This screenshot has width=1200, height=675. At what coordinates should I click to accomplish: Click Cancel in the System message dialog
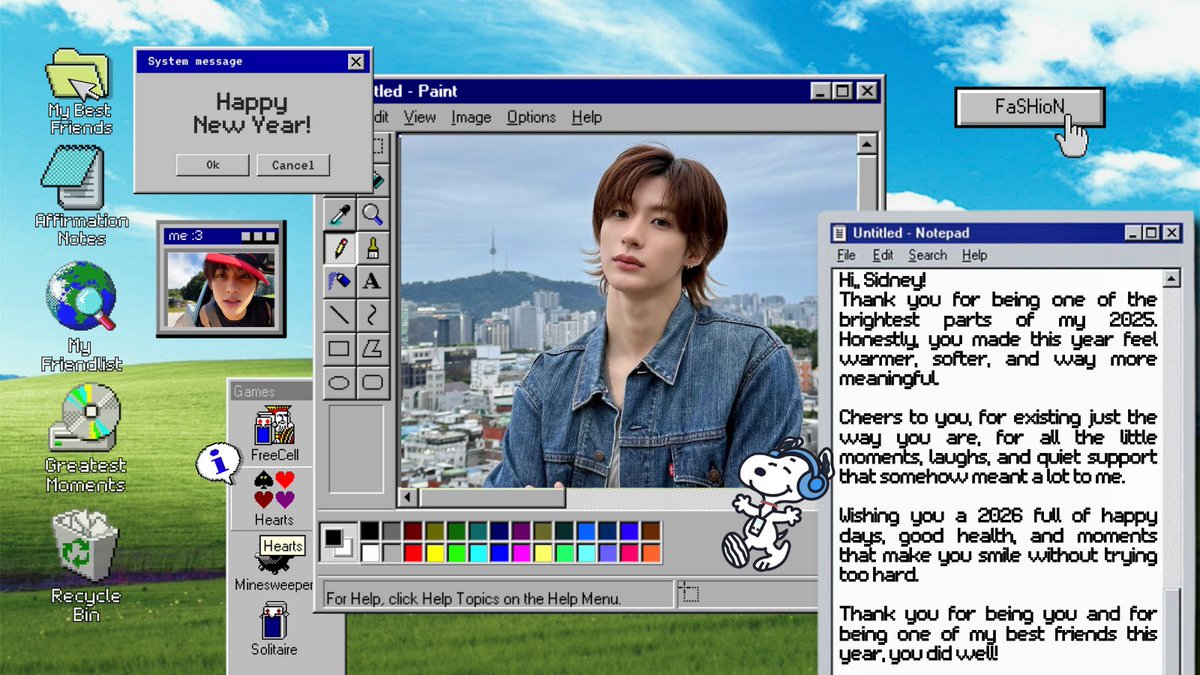[293, 165]
